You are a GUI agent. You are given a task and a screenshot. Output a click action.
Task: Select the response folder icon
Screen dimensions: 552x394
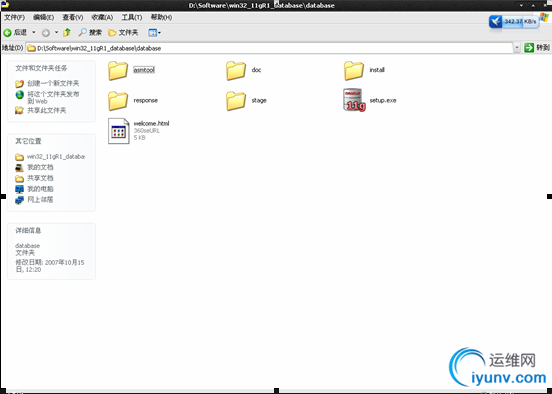pyautogui.click(x=118, y=101)
